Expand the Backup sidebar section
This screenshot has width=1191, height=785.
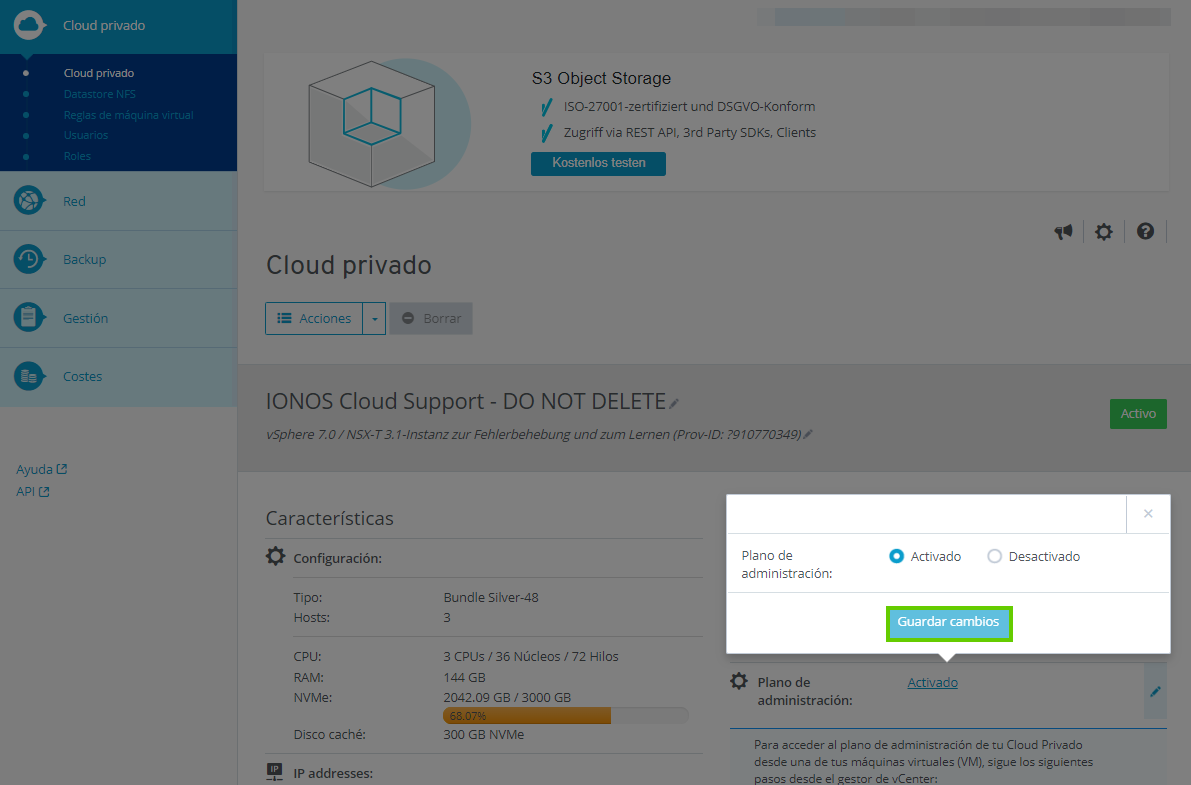(118, 259)
